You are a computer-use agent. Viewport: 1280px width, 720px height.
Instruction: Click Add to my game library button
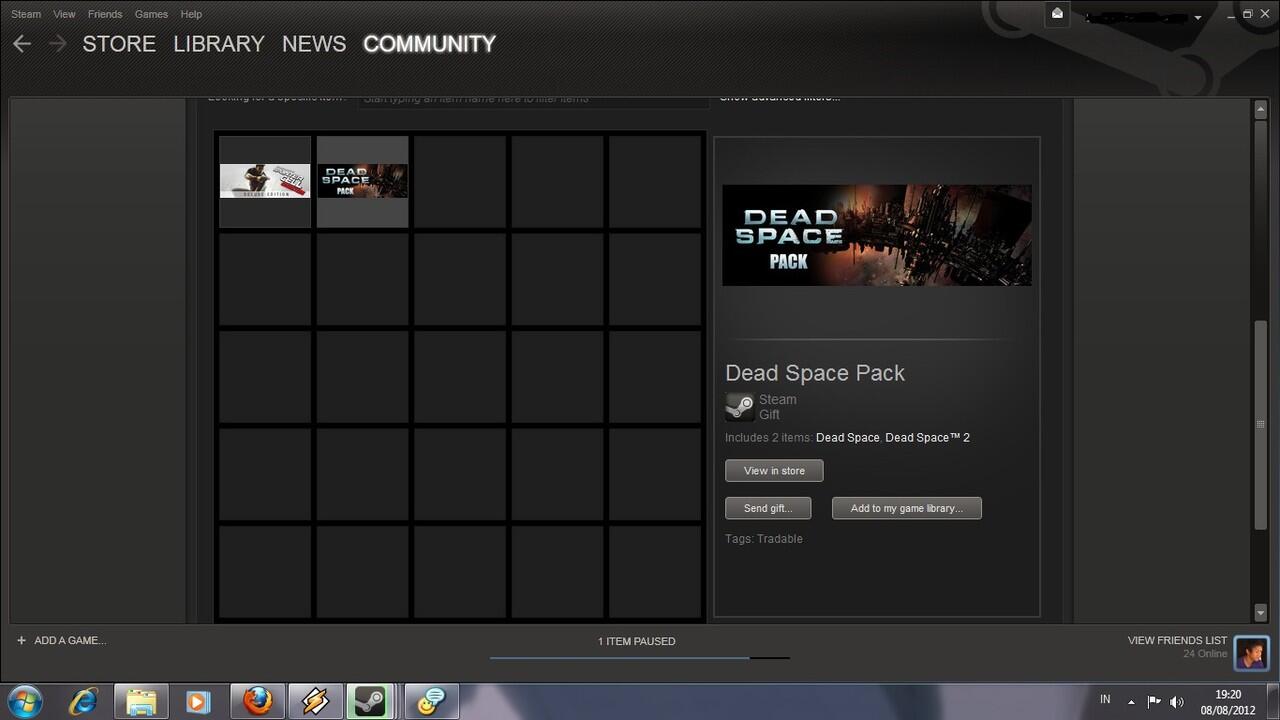(x=907, y=508)
